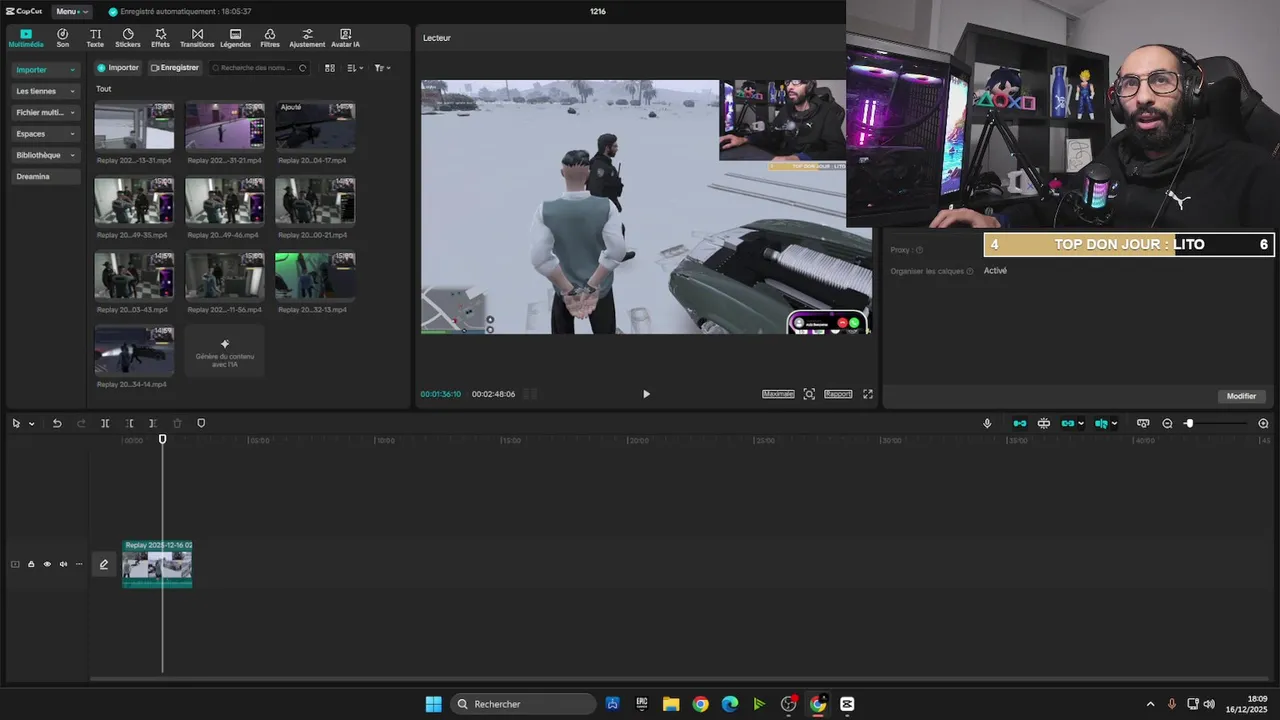Toggle the preview axis button
The image size is (1280, 720).
[1101, 424]
